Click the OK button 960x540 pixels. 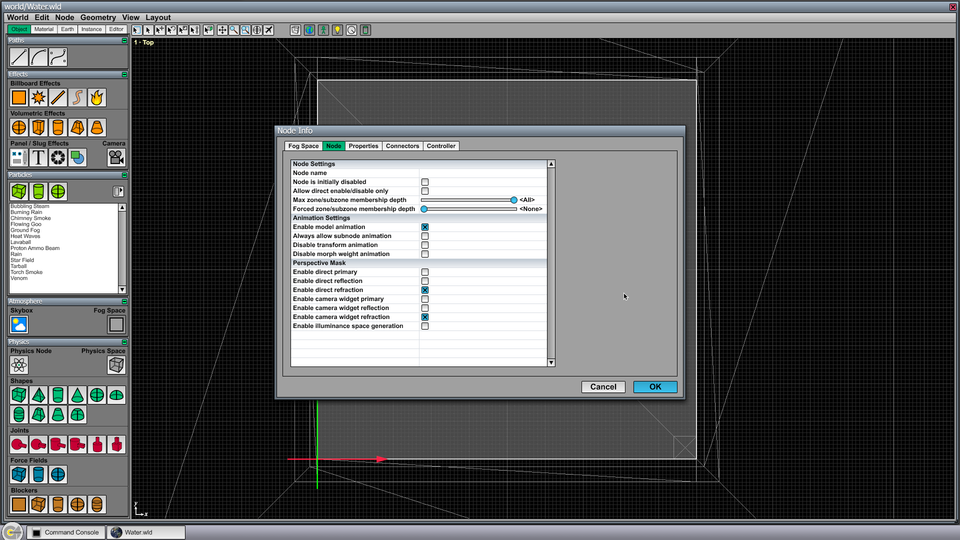coord(655,386)
